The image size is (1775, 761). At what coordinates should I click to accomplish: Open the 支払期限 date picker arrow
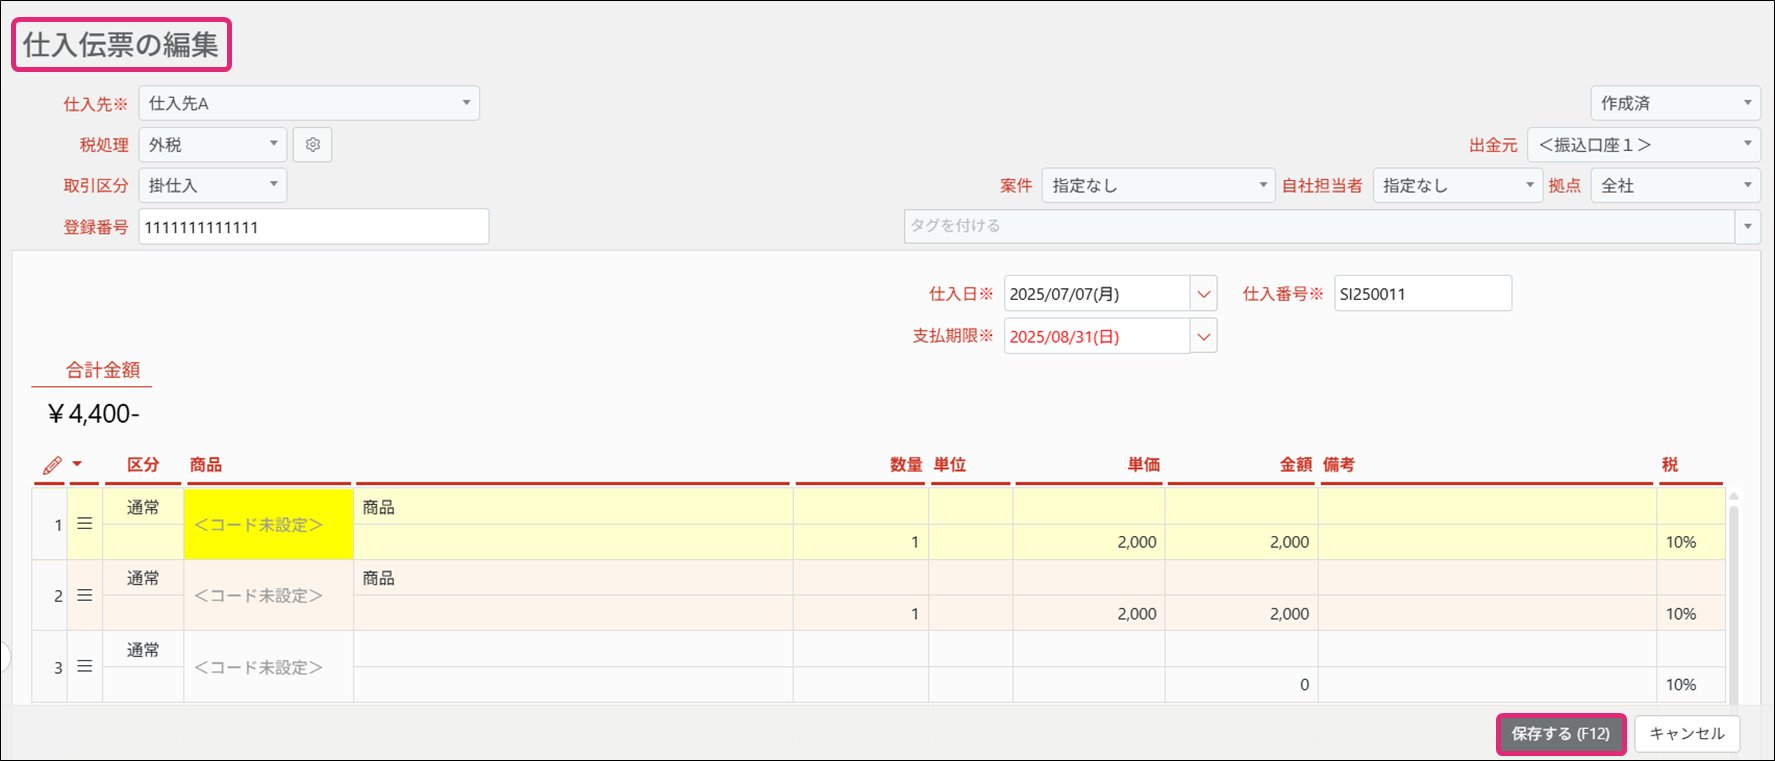coord(1203,337)
